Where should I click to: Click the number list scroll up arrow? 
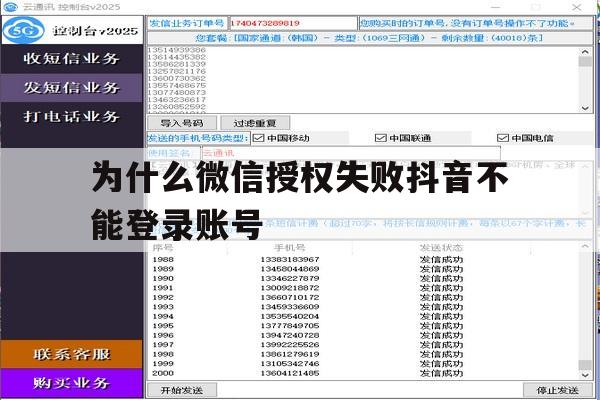point(585,52)
